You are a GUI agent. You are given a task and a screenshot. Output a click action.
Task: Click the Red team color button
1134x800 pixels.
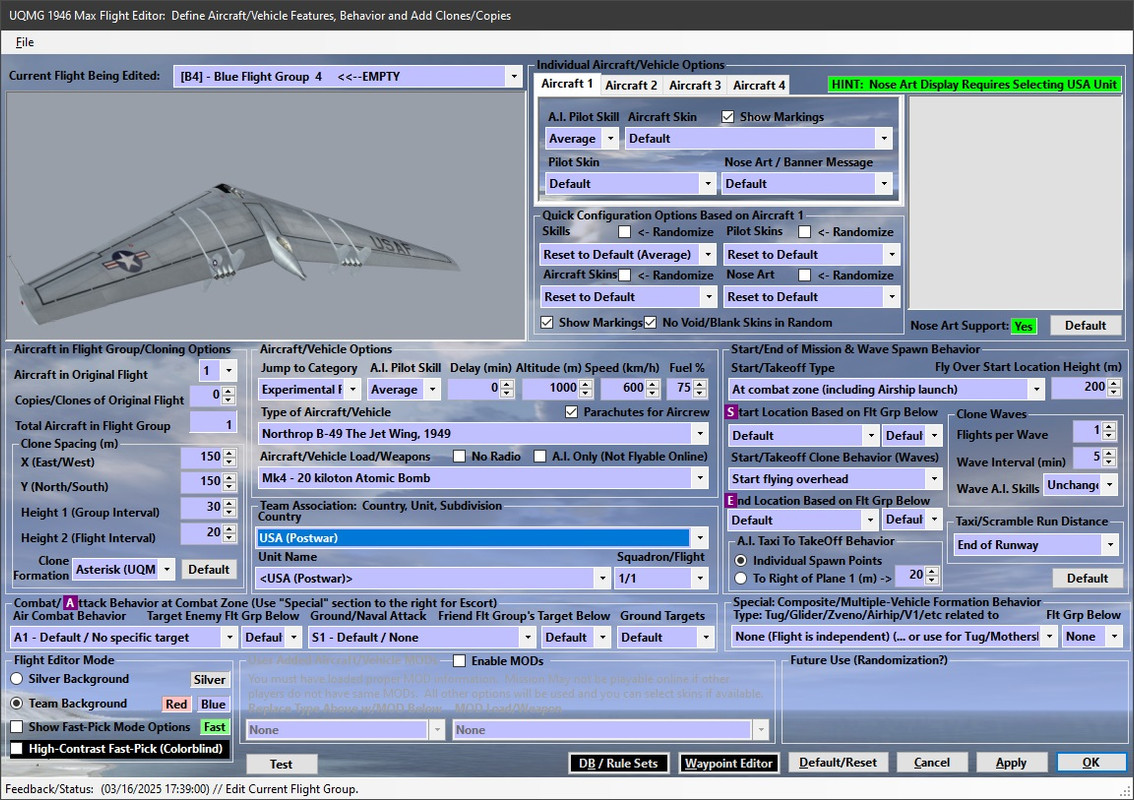click(x=176, y=704)
